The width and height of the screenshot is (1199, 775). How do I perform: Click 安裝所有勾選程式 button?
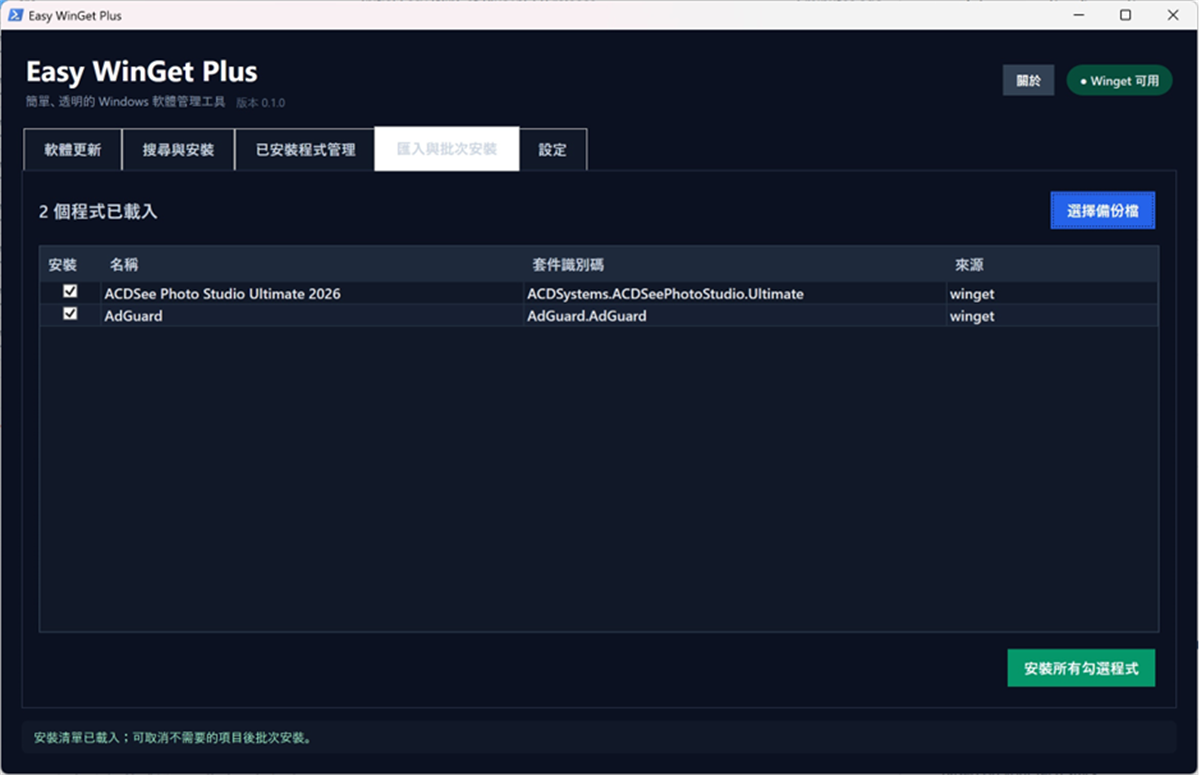[1080, 668]
